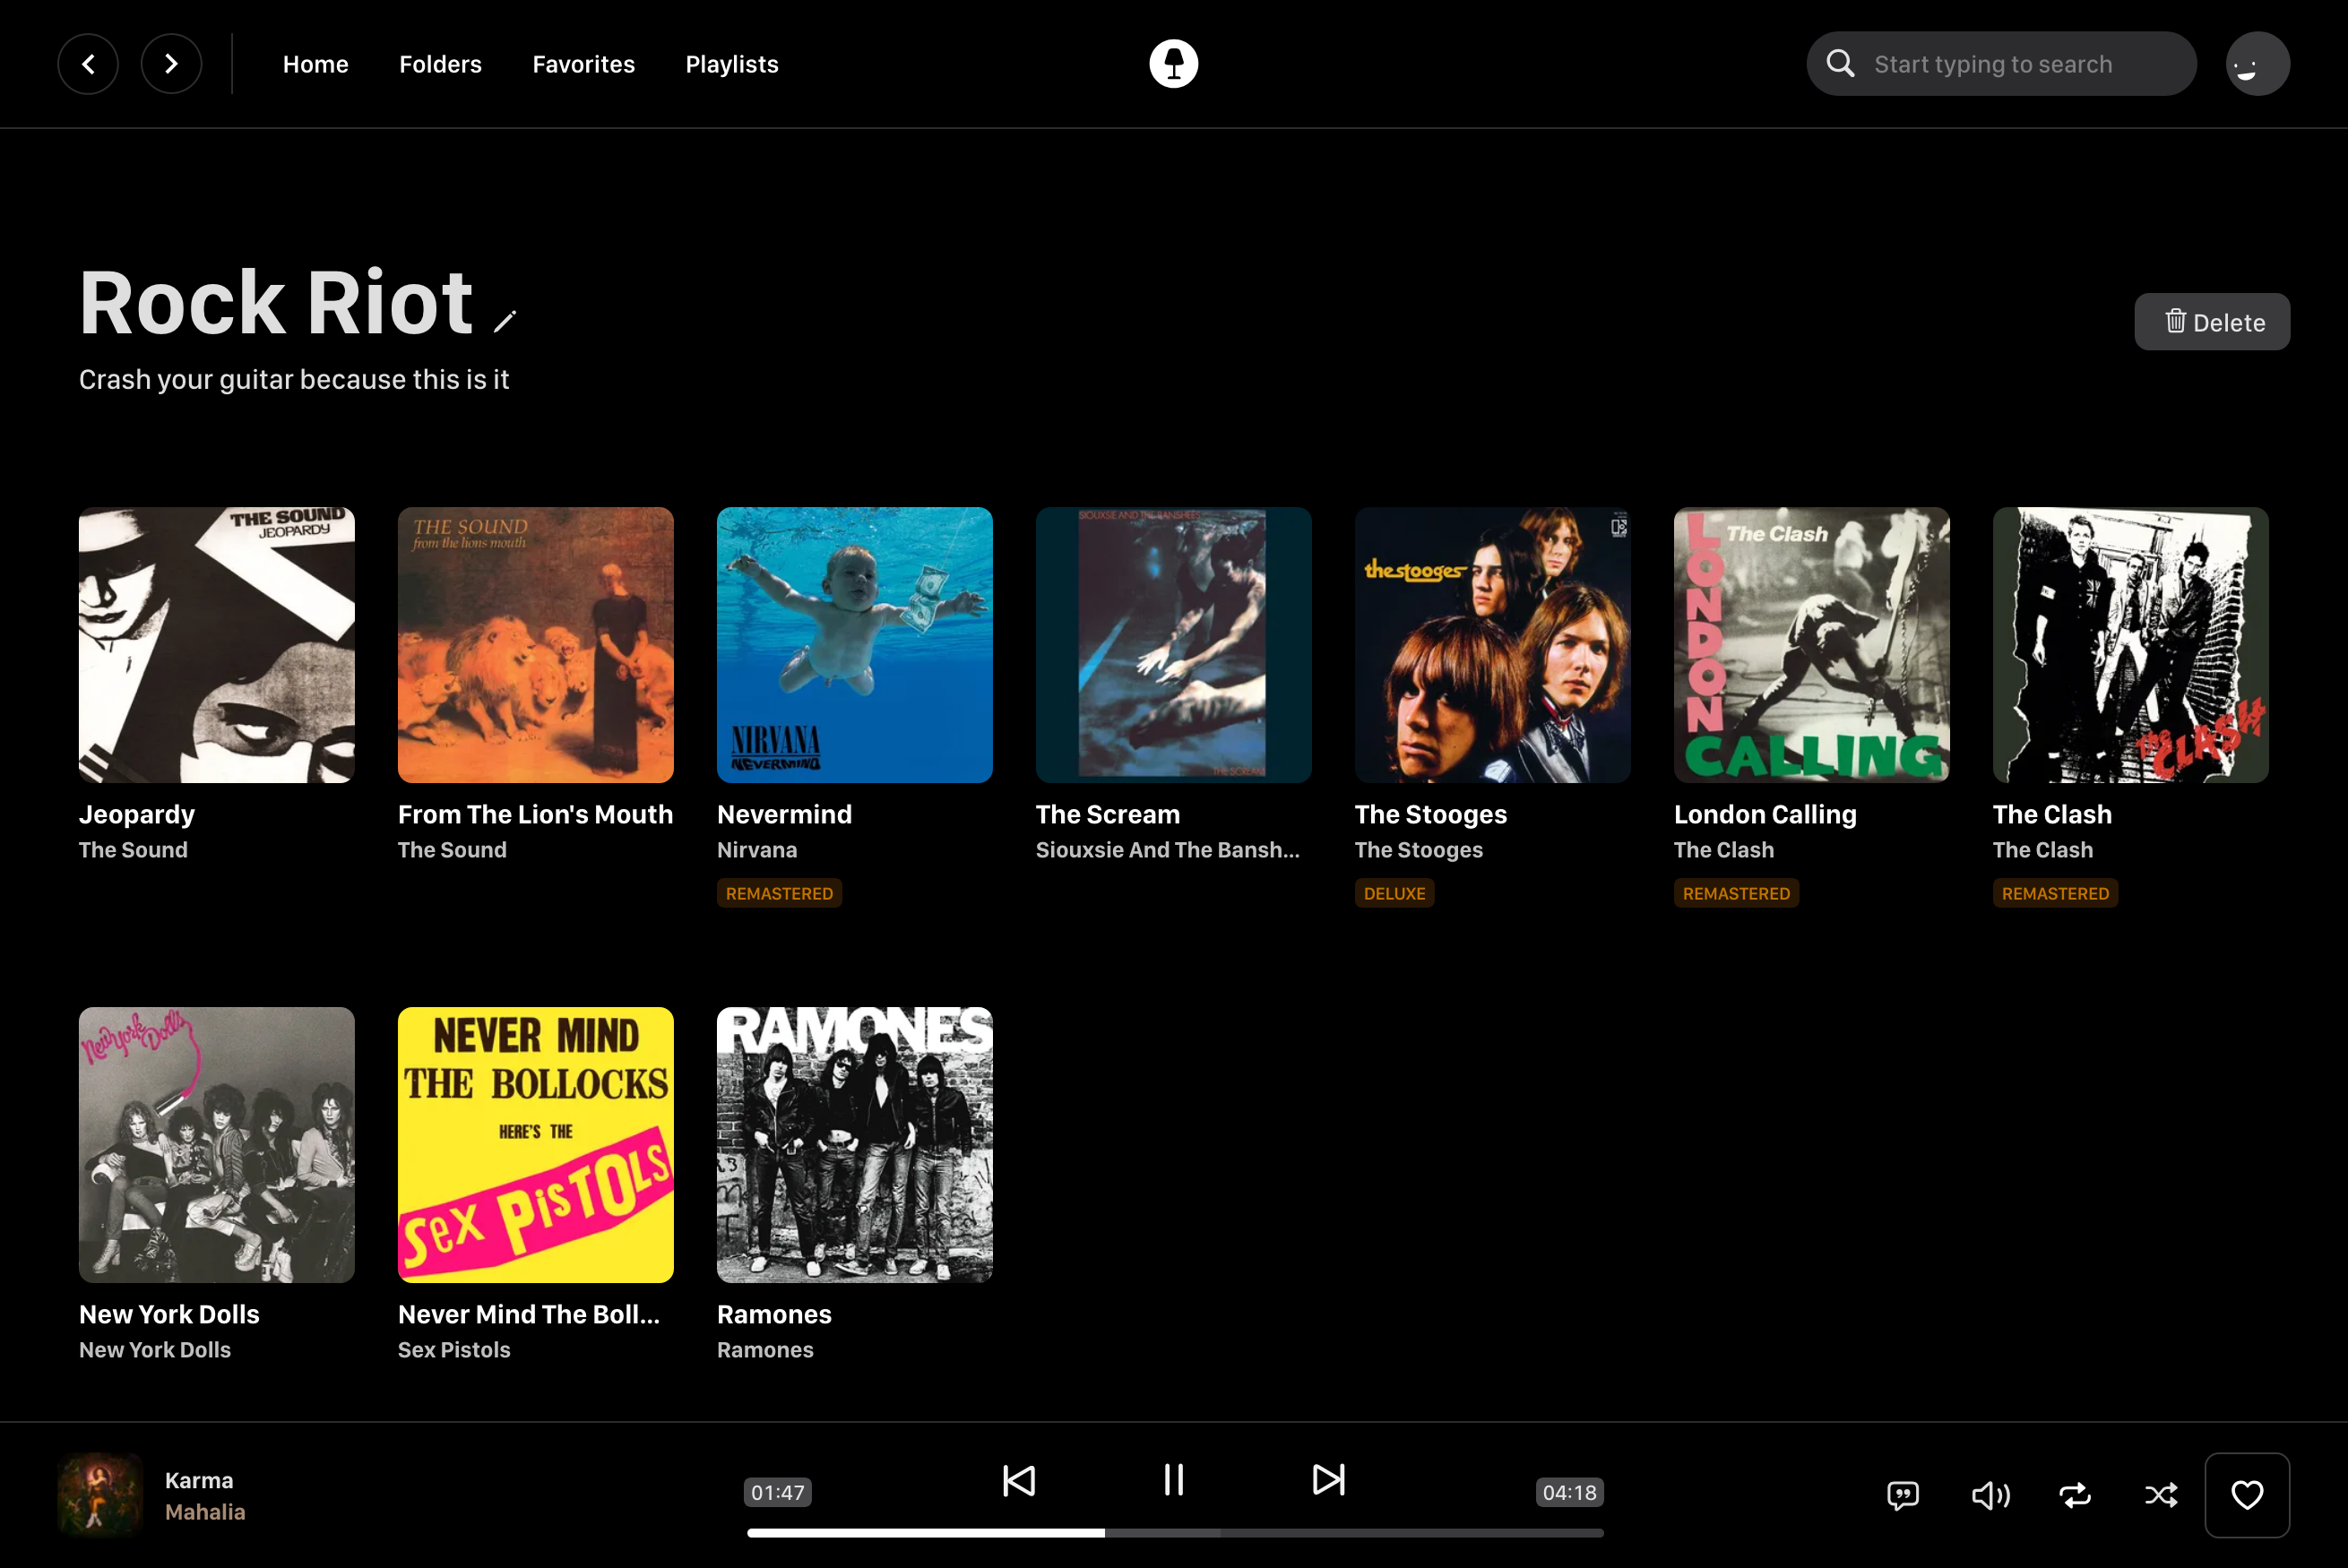Click the Mahalia artist in the player
Viewport: 2348px width, 1568px height.
[205, 1512]
